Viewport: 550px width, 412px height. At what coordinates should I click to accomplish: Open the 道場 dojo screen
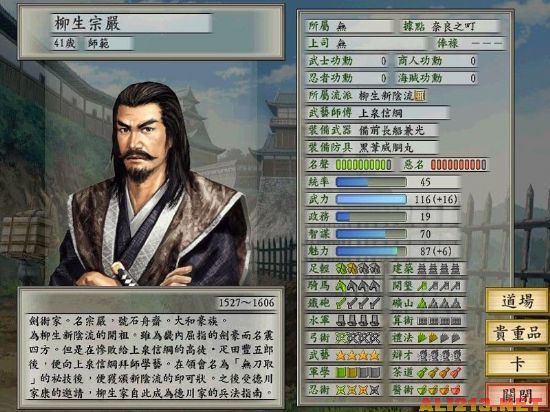click(x=516, y=300)
